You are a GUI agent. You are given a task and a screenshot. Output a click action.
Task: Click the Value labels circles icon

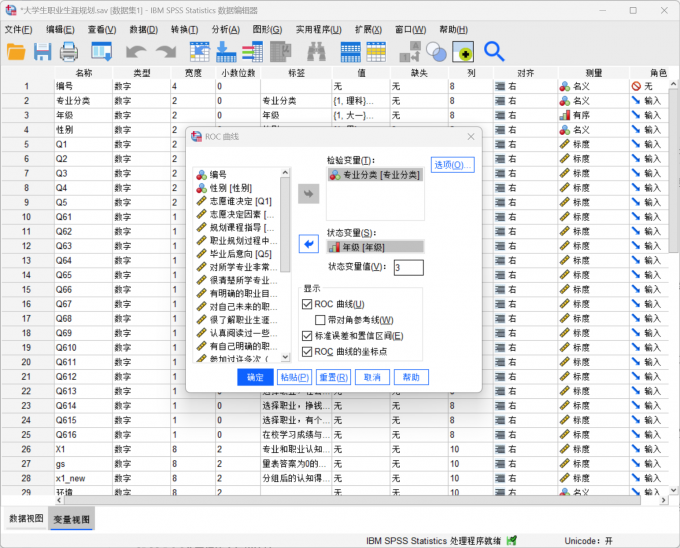coord(436,52)
